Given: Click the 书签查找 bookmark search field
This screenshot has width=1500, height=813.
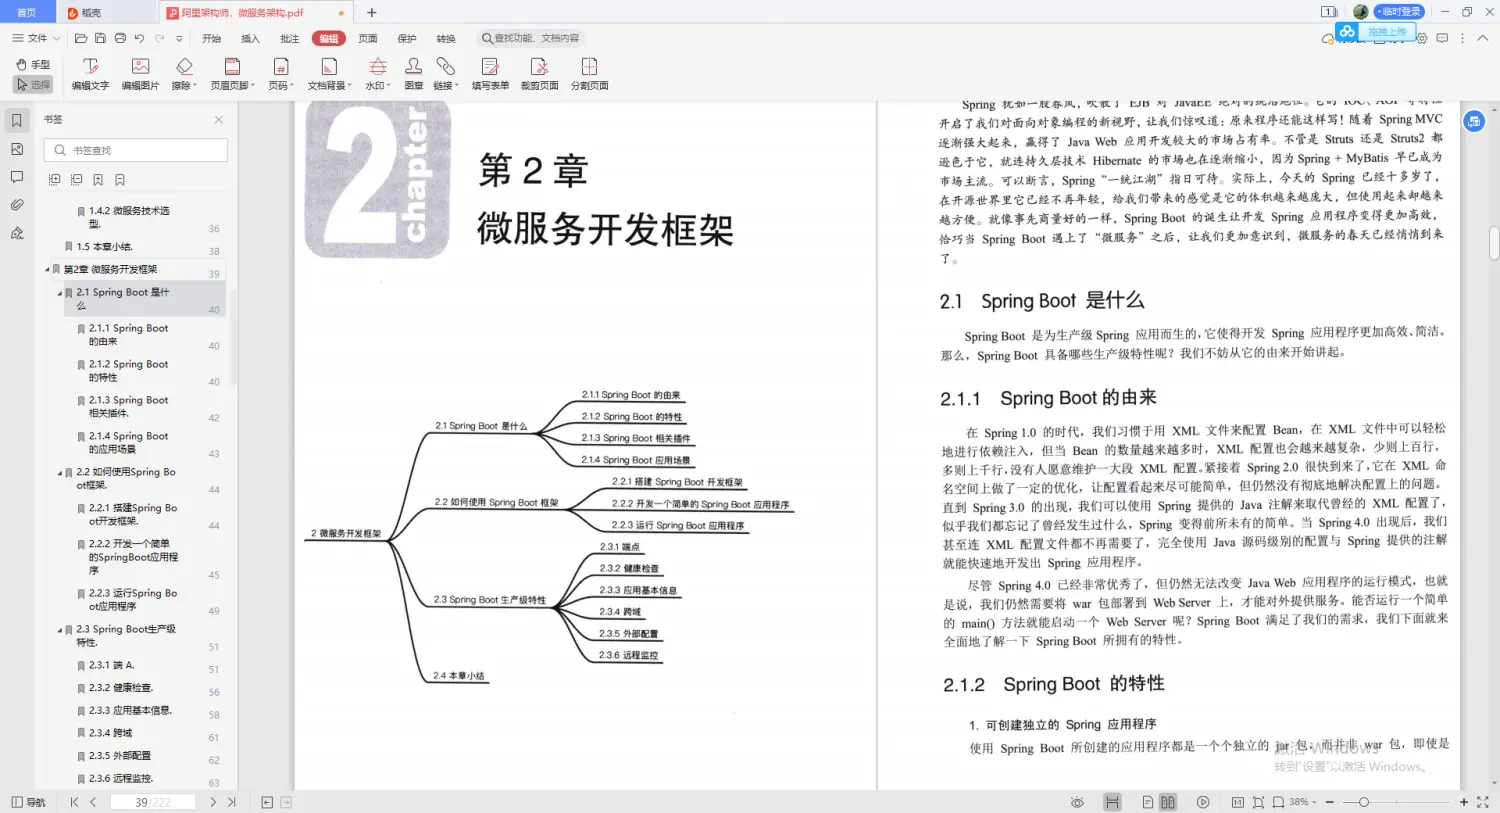Looking at the screenshot, I should click(136, 150).
